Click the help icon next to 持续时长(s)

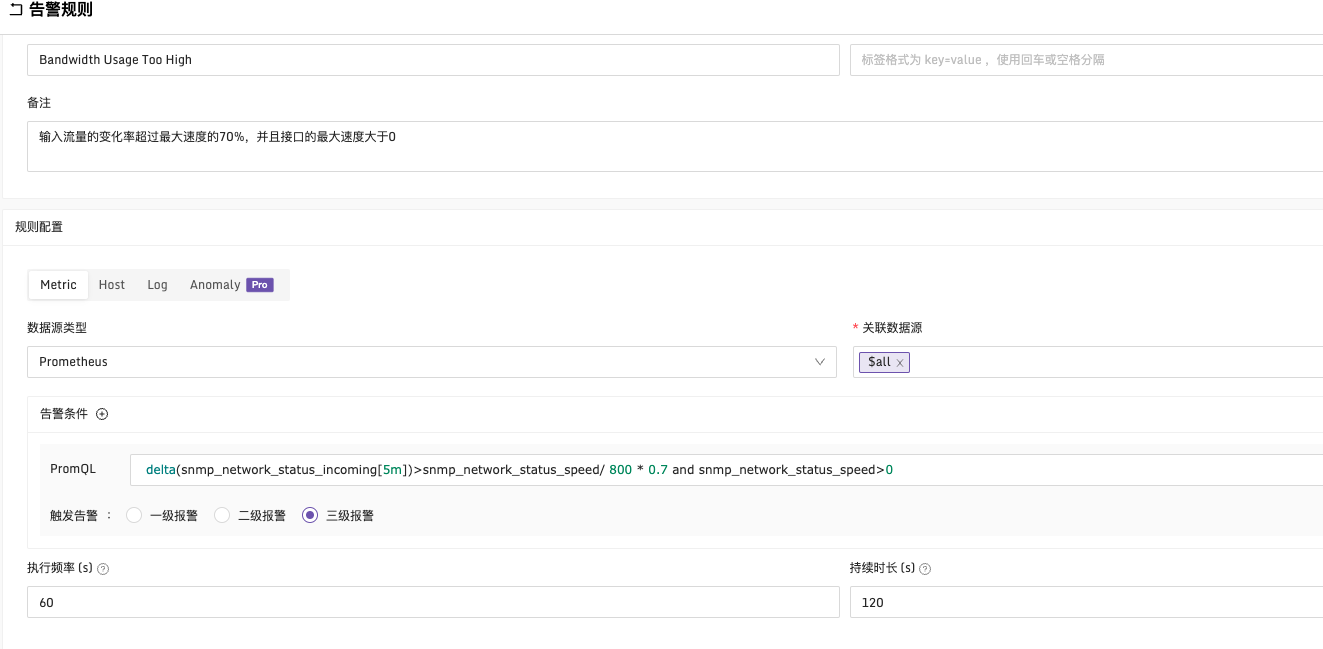pyautogui.click(x=925, y=568)
